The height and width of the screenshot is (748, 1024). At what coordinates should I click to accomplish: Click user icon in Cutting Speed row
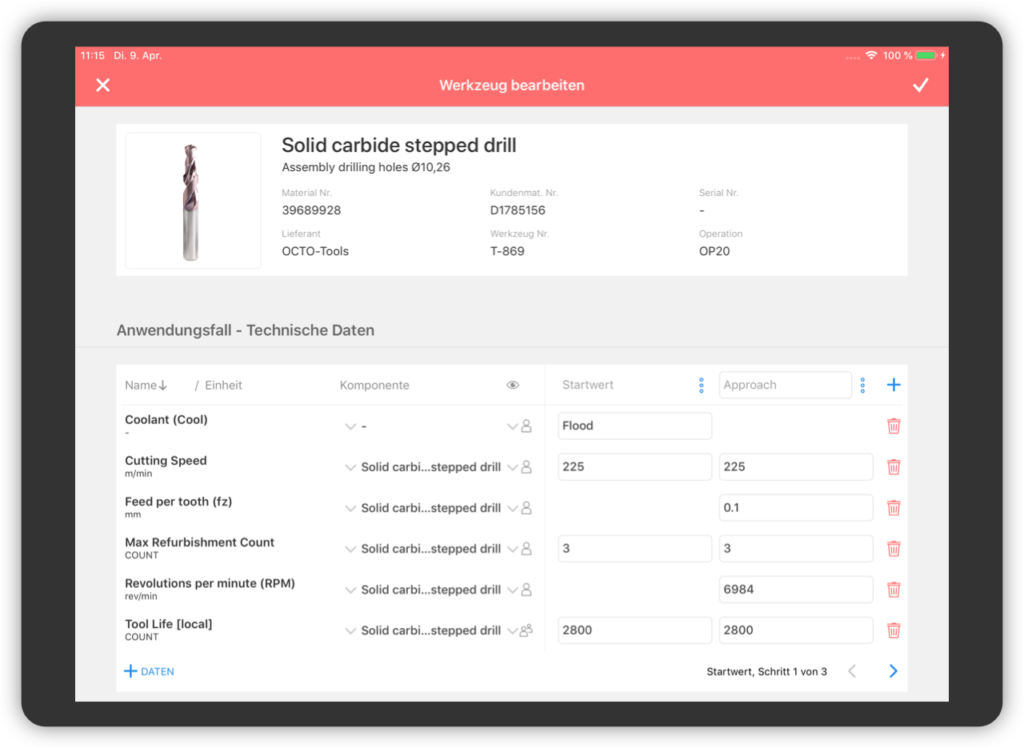(526, 467)
